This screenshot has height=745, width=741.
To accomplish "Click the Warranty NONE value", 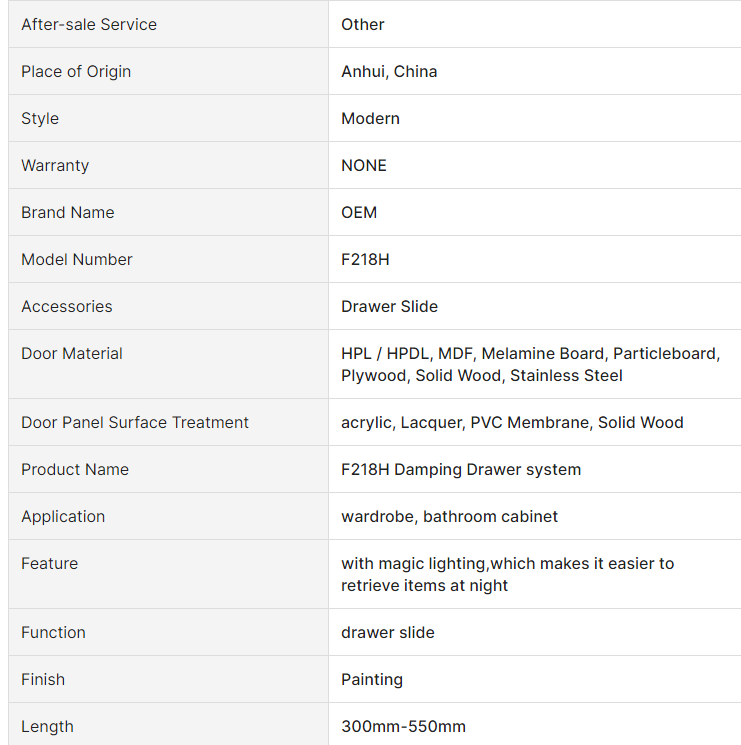I will click(364, 165).
